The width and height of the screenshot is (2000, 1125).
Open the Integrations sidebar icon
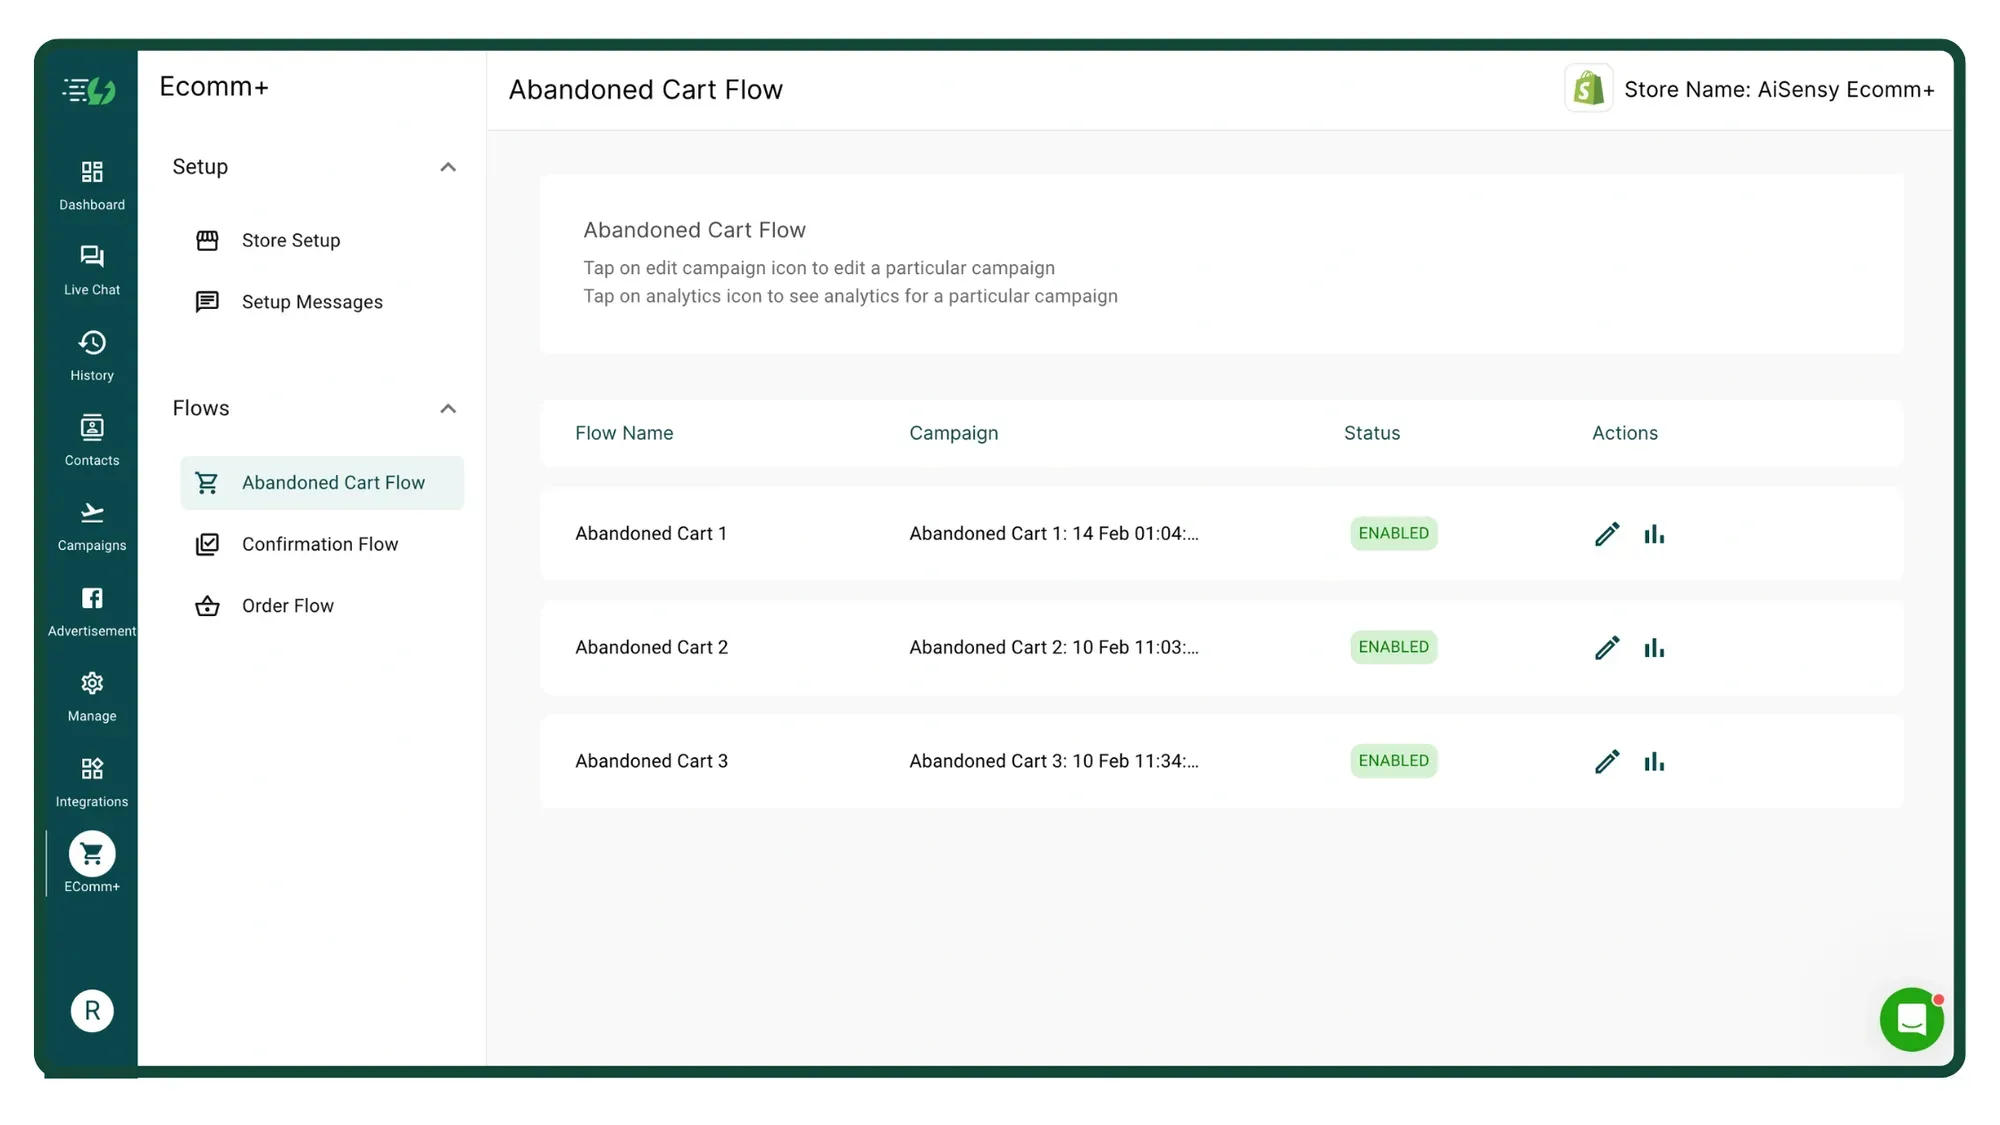pyautogui.click(x=91, y=781)
